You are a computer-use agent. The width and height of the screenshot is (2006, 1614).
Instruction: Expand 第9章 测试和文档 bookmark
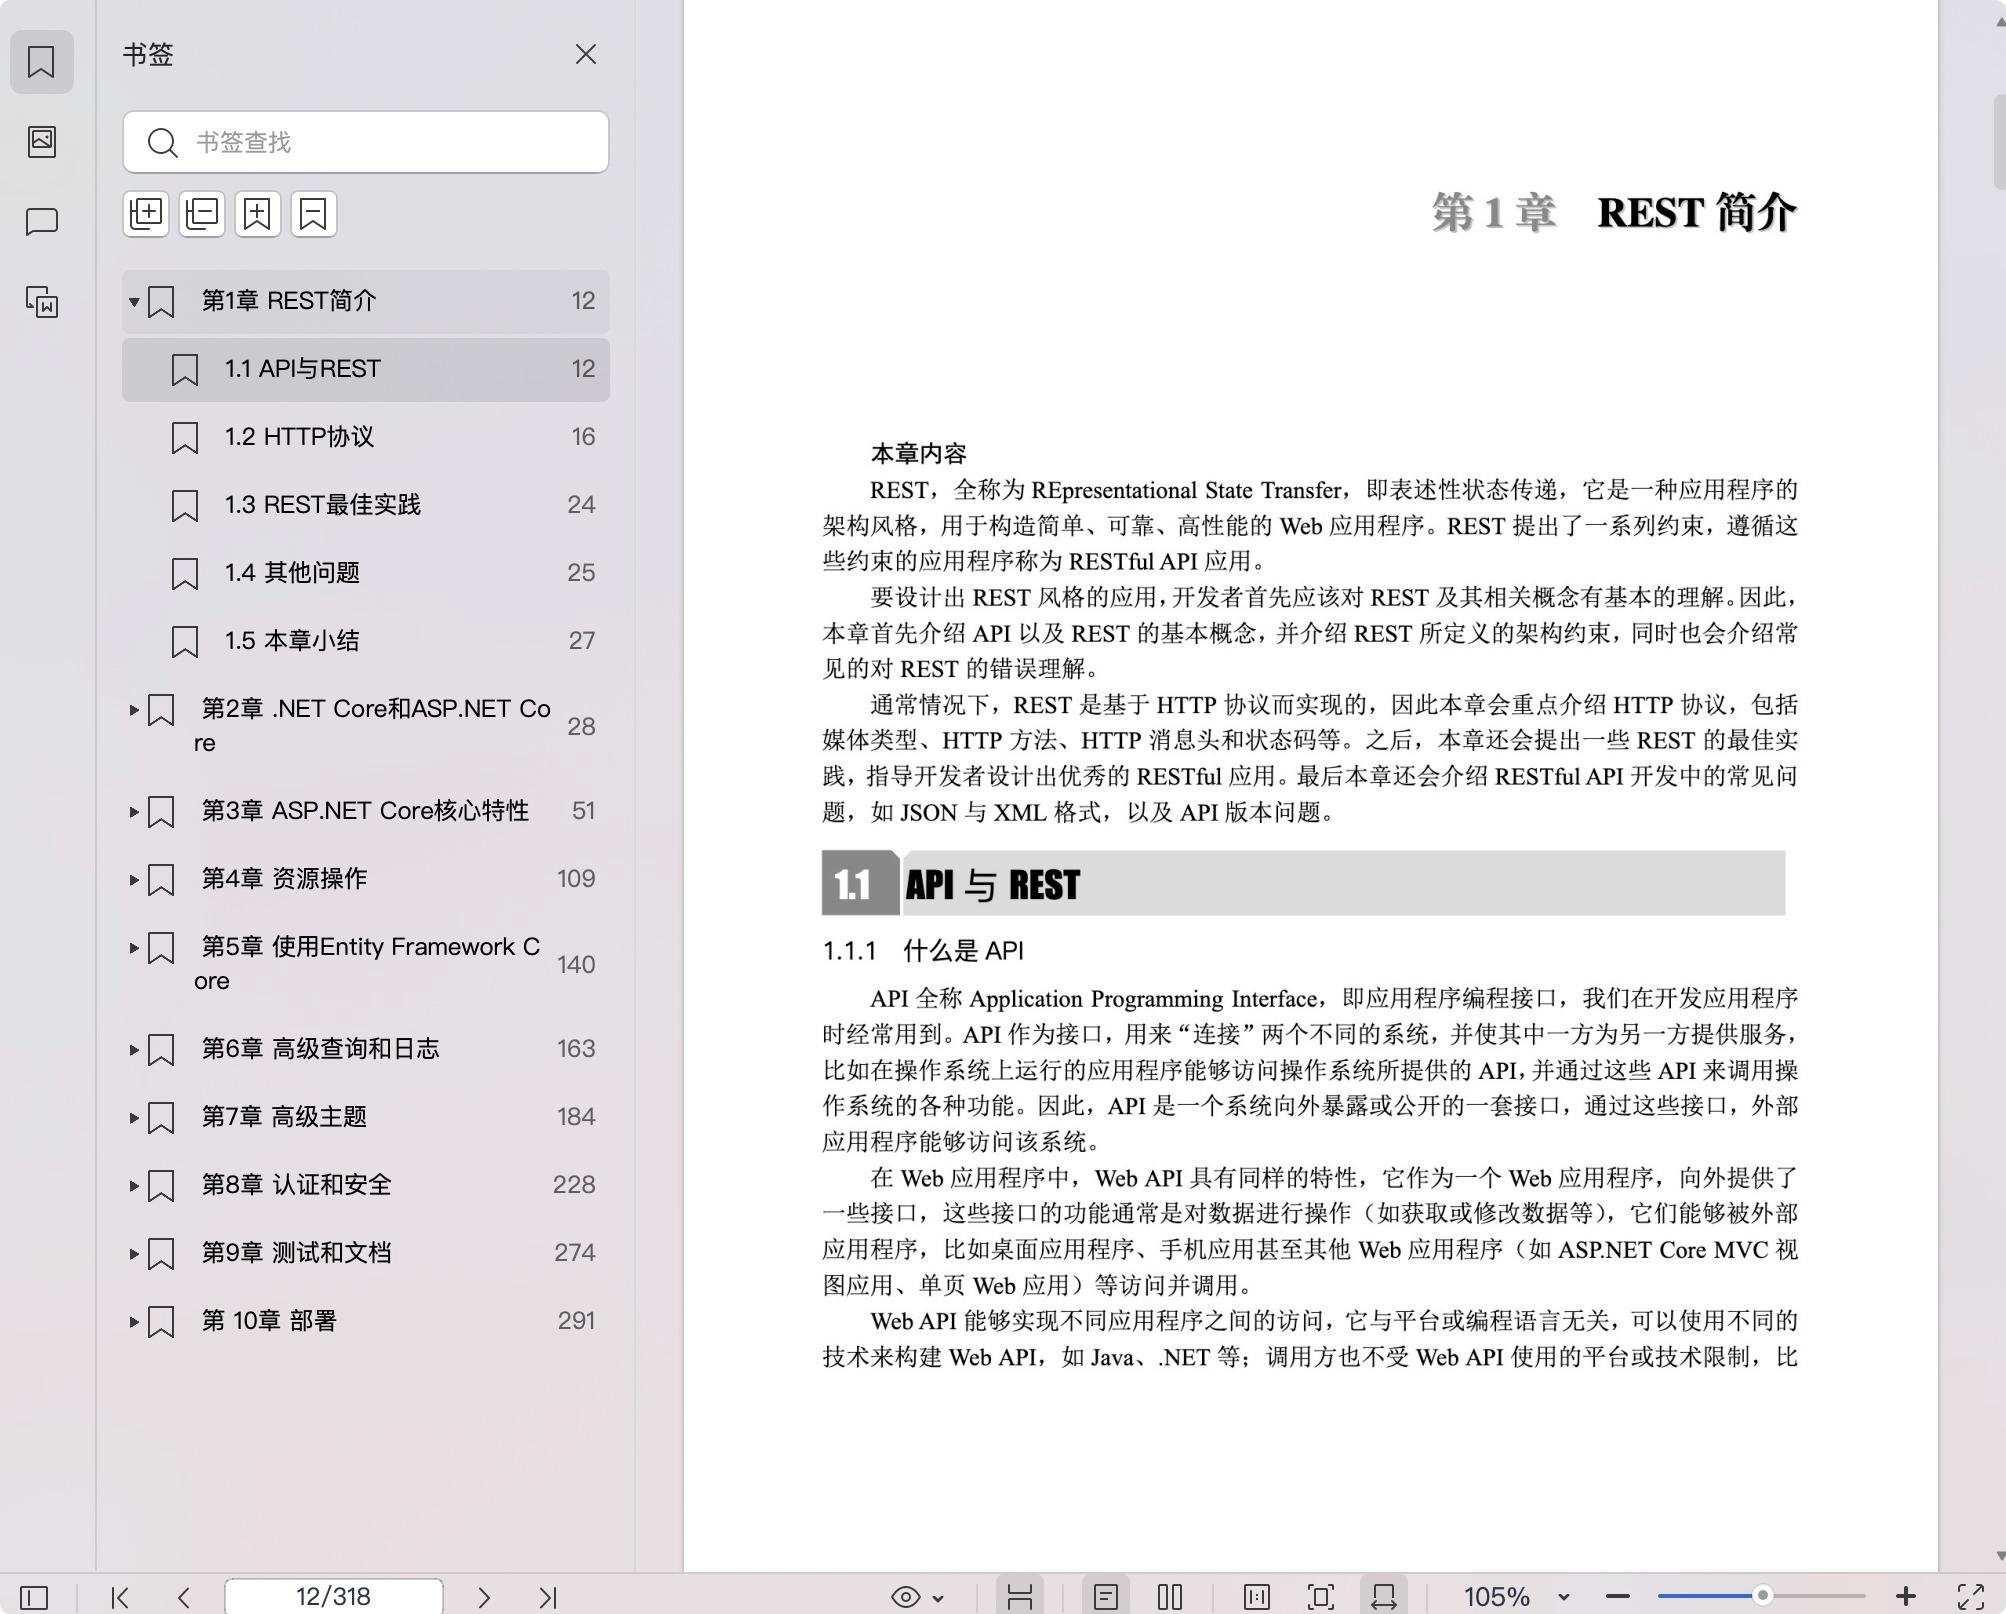click(x=133, y=1253)
